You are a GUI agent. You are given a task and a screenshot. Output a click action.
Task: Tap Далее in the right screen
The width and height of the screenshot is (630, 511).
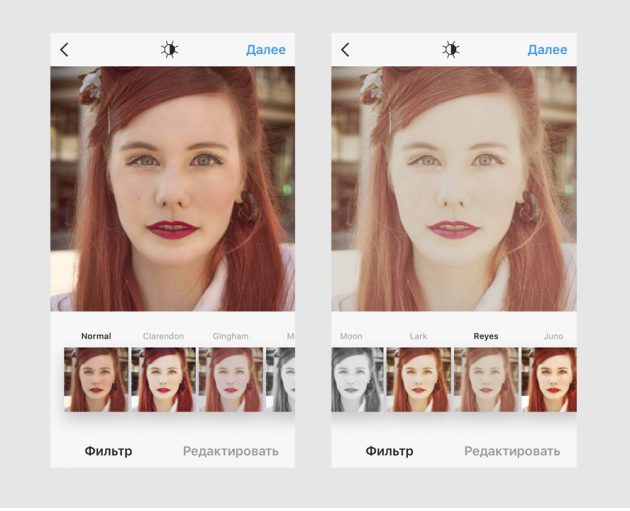(x=547, y=50)
